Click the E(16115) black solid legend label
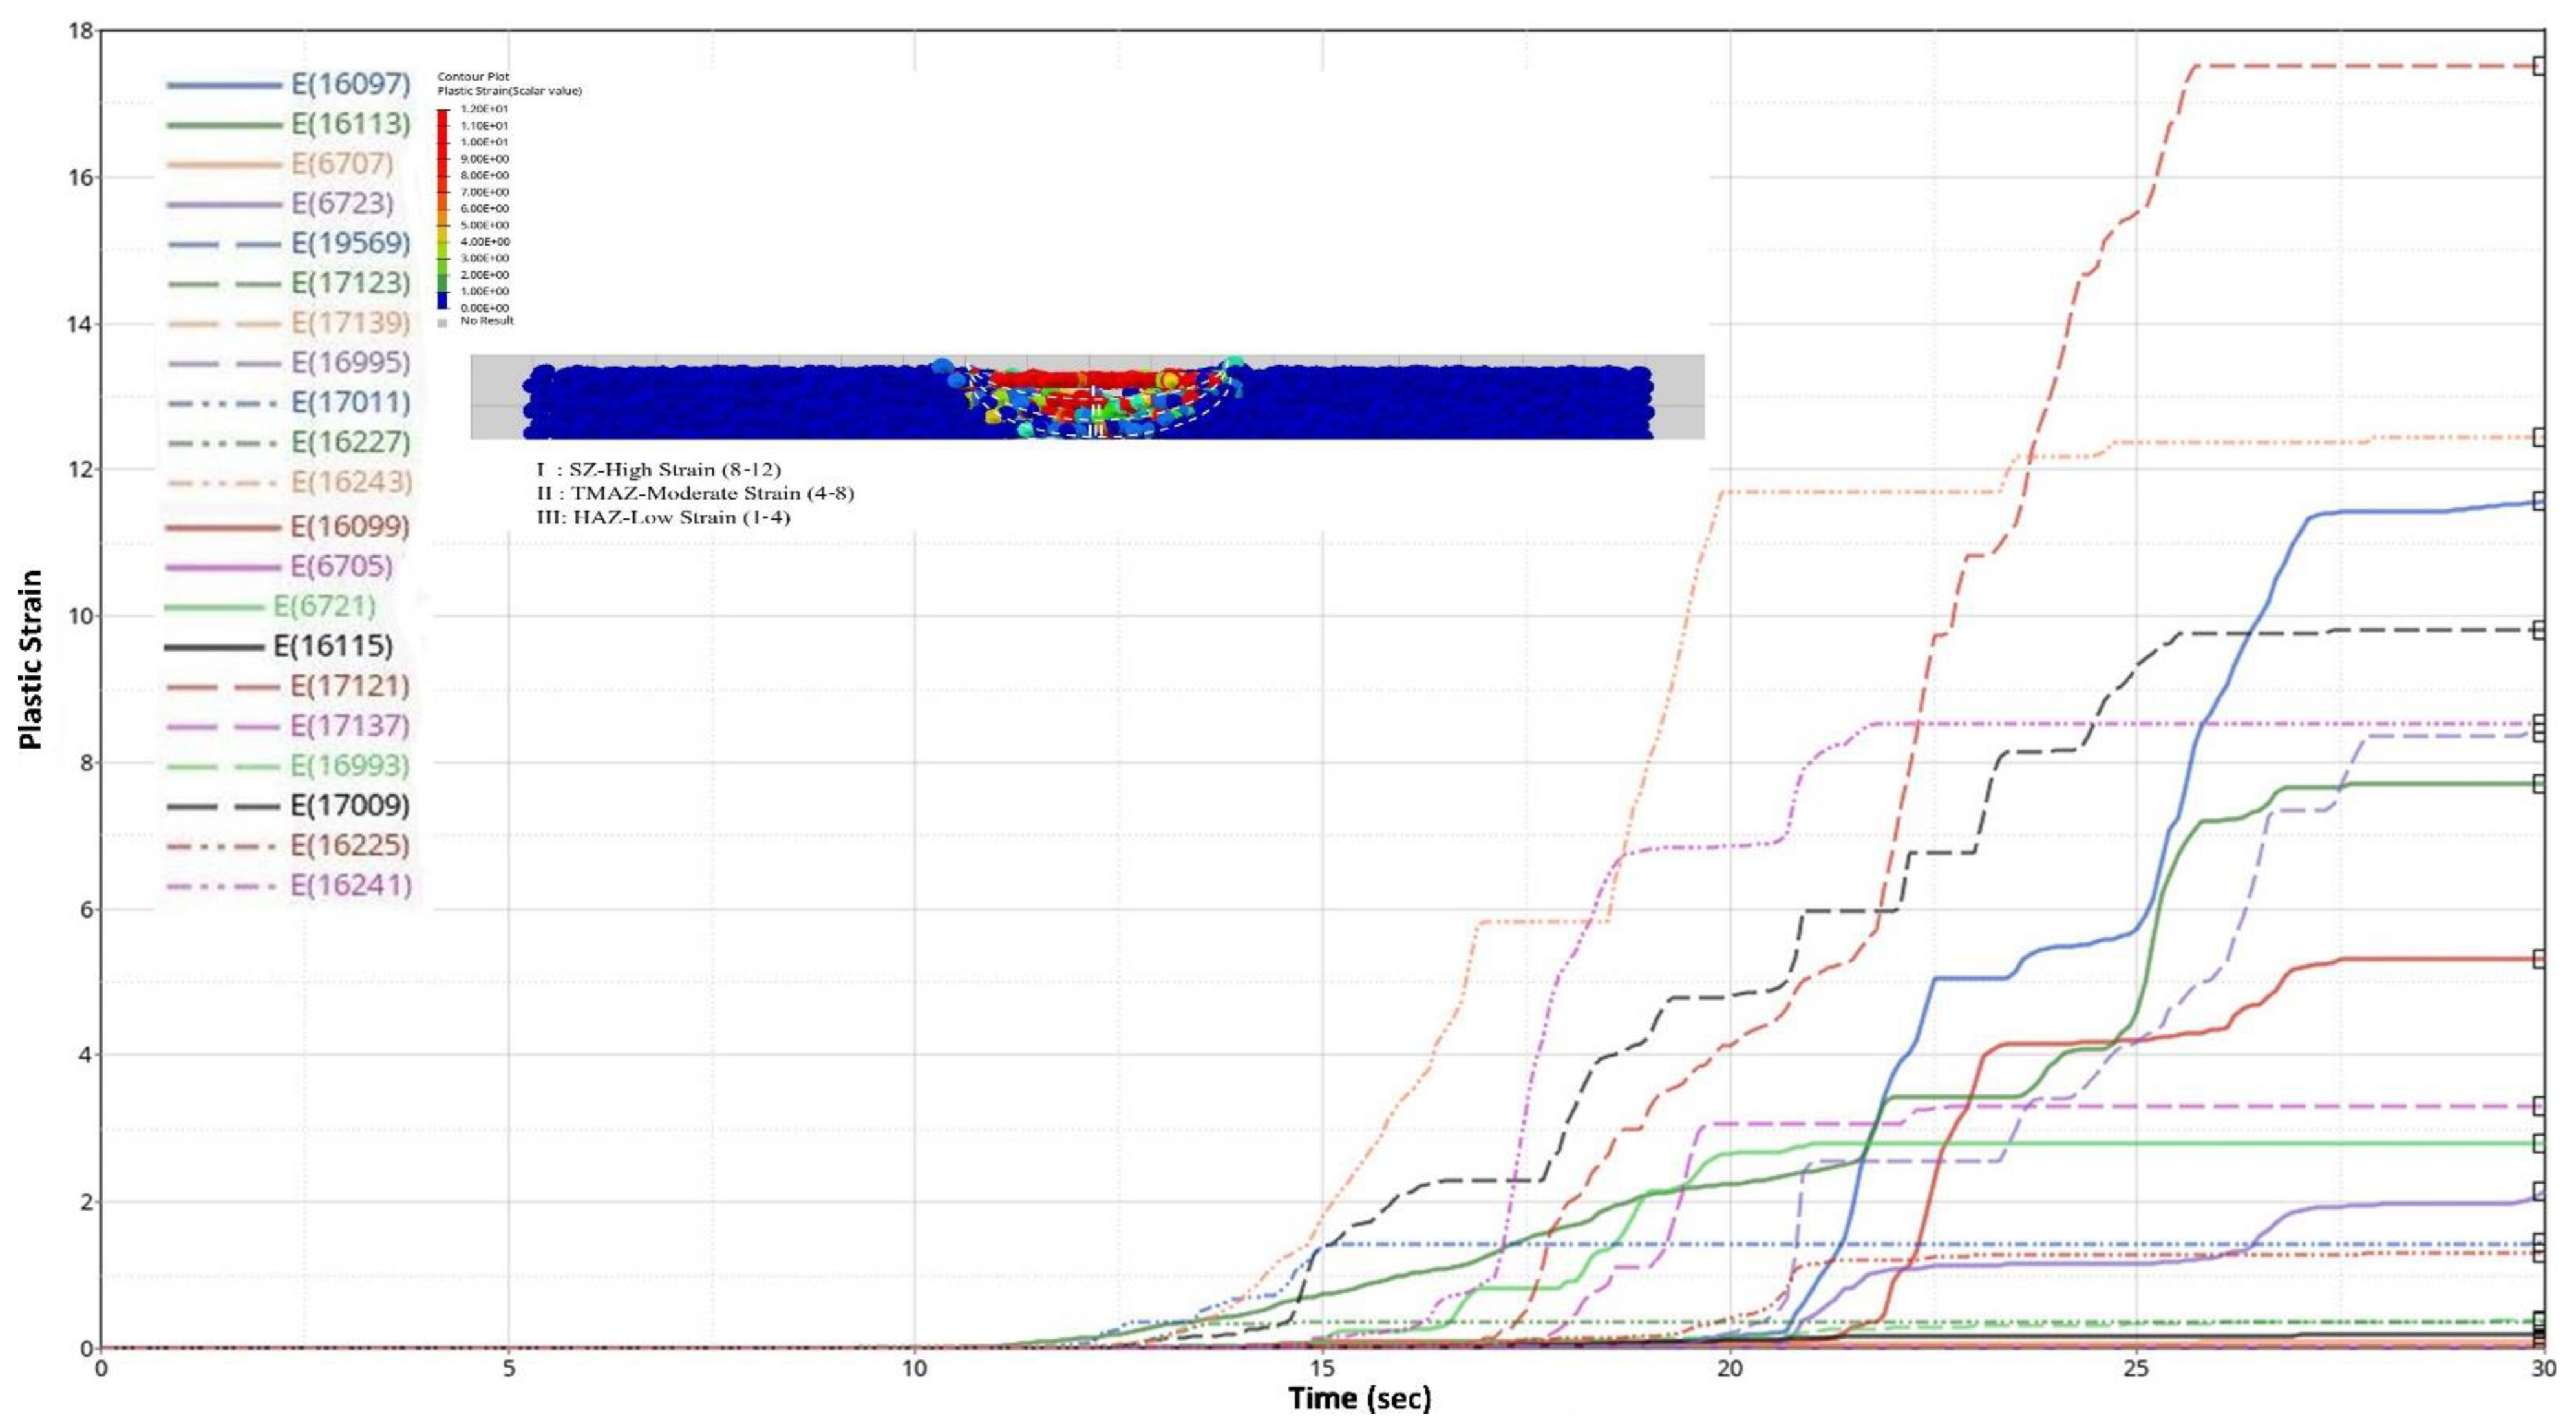Viewport: 2576px width, 1424px height. click(333, 646)
